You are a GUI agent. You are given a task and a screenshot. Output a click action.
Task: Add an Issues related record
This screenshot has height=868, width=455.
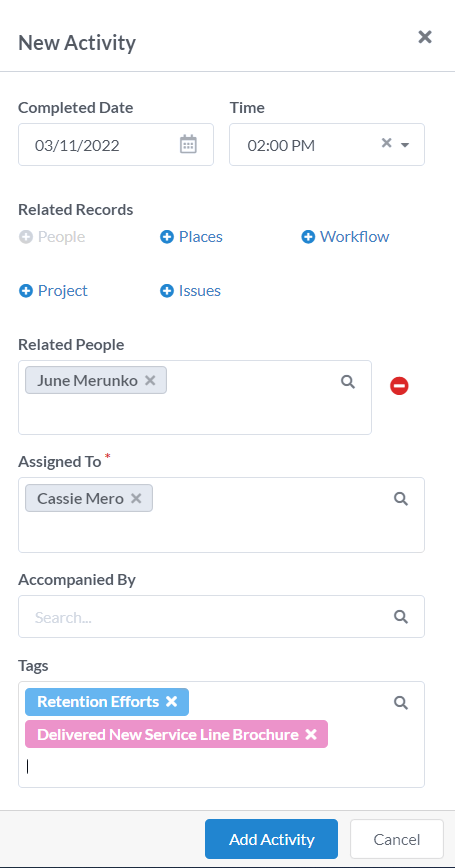point(190,291)
